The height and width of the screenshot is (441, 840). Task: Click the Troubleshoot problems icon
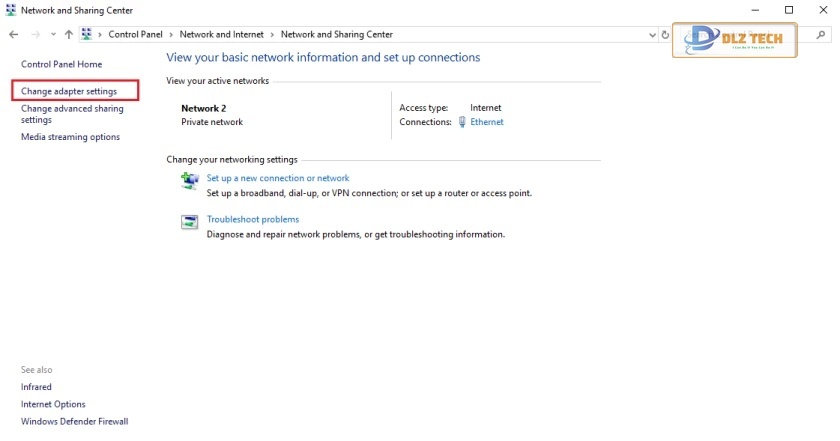[x=190, y=222]
